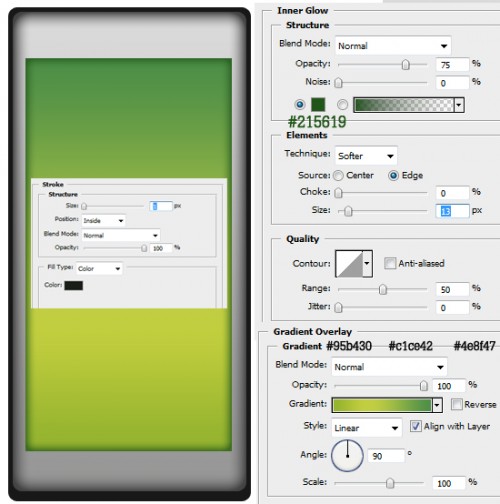This screenshot has height=504, width=500.
Task: Open the gradient Style dropdown showing Linear
Action: click(x=367, y=428)
